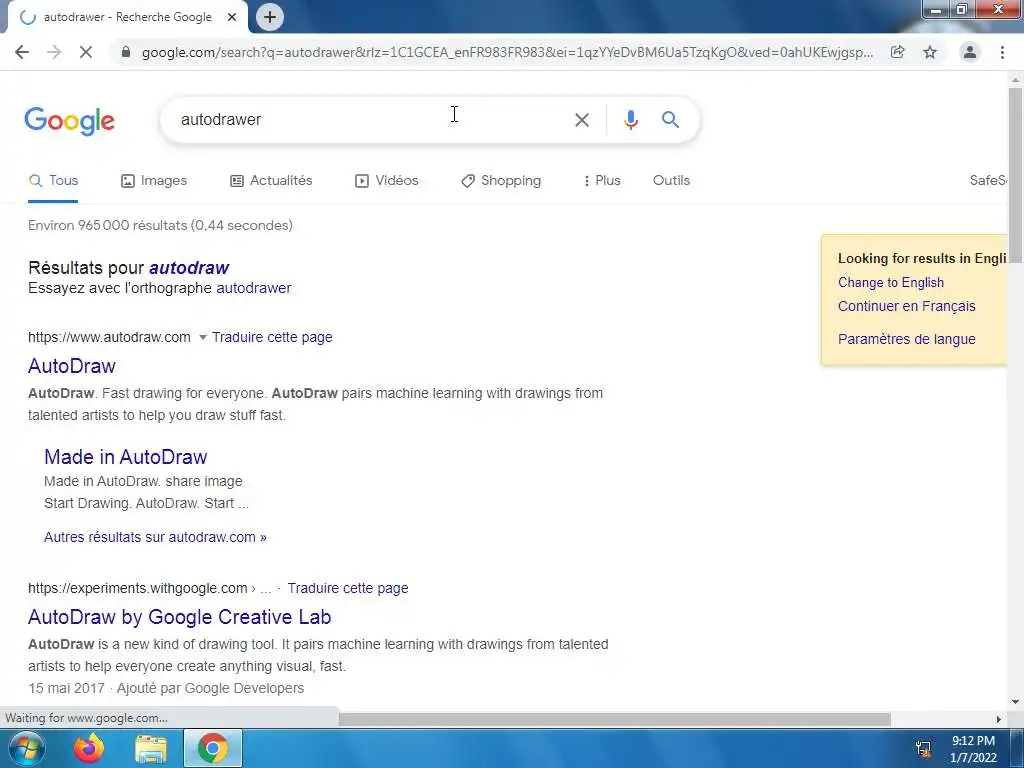Viewport: 1024px width, 768px height.
Task: Open a new tab with the plus button
Action: (x=270, y=17)
